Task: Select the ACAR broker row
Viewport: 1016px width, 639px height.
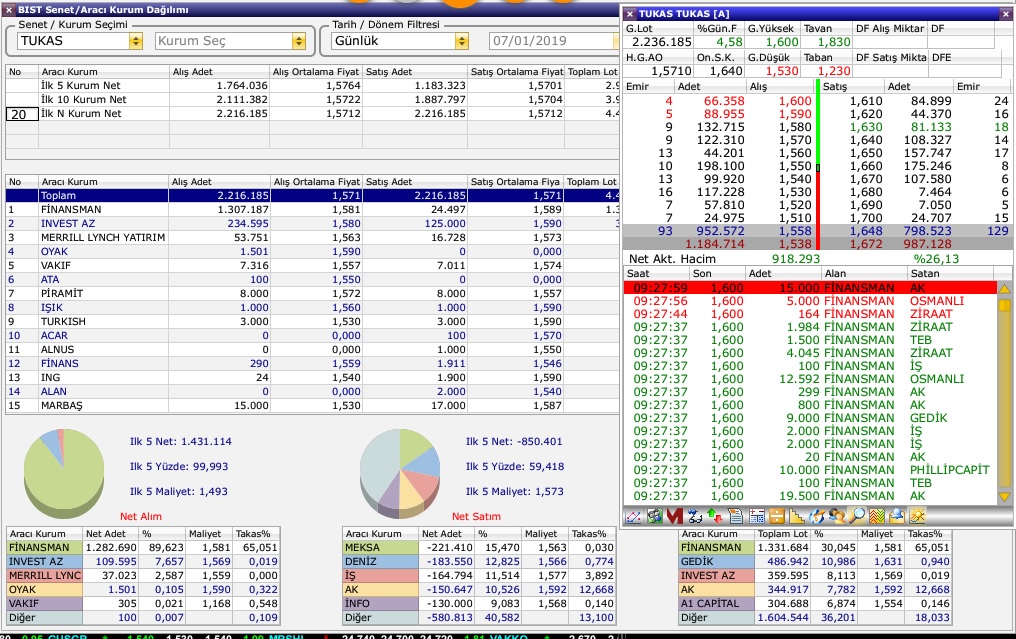Action: click(312, 336)
